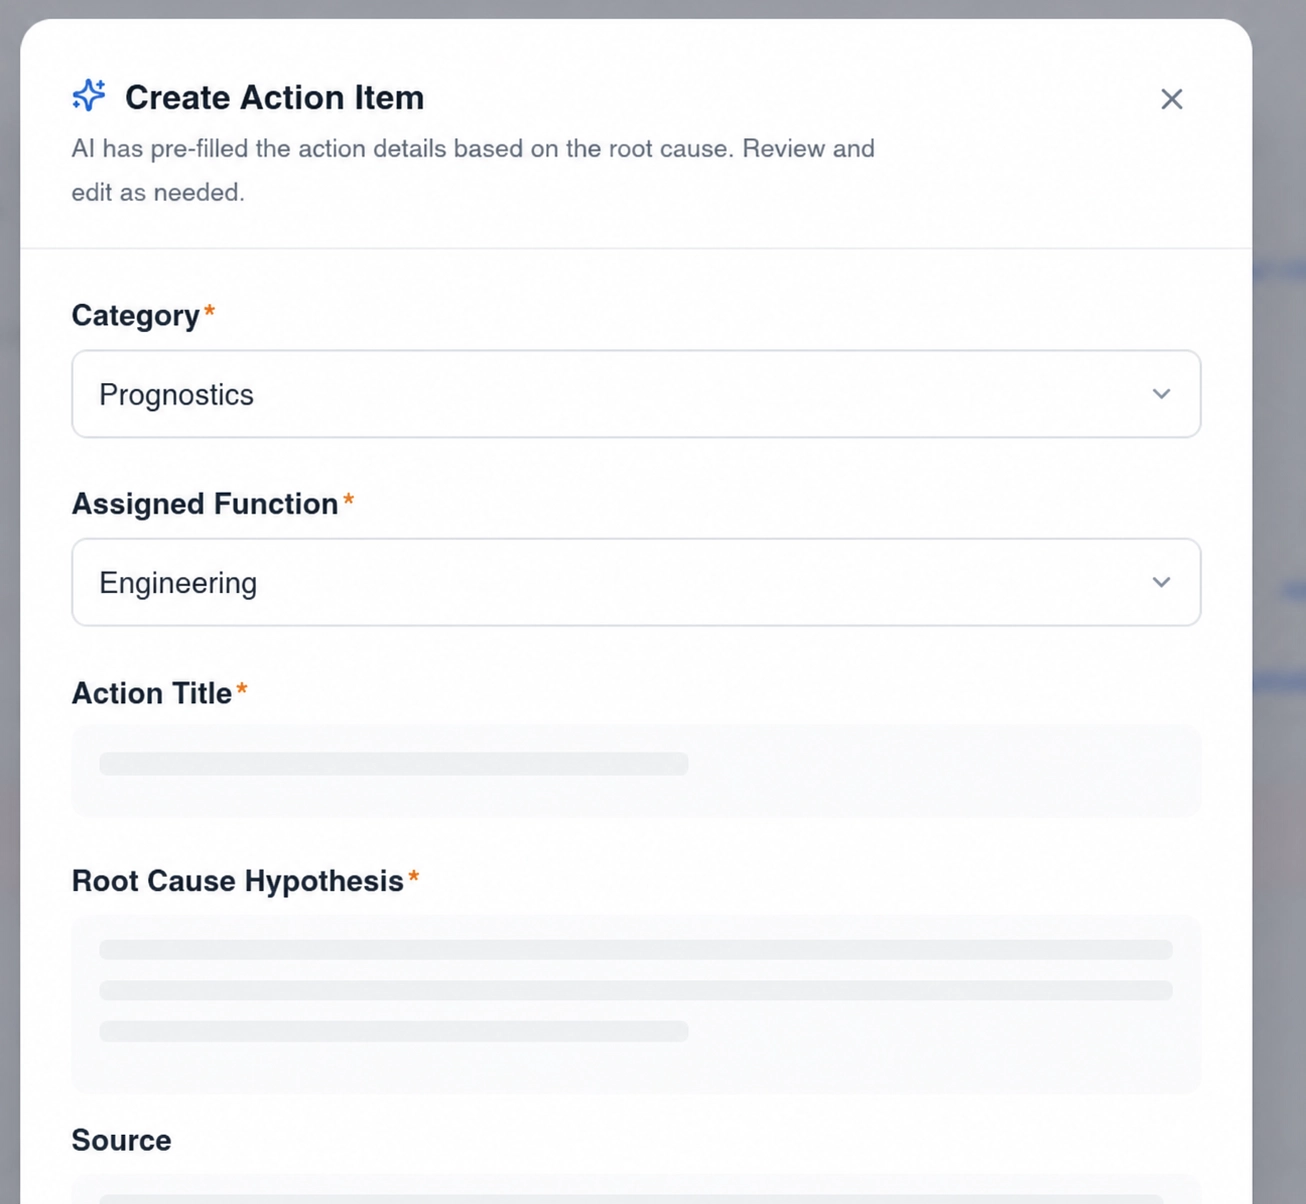Open the Category dropdown showing Prognostics
This screenshot has height=1204, width=1306.
(636, 394)
